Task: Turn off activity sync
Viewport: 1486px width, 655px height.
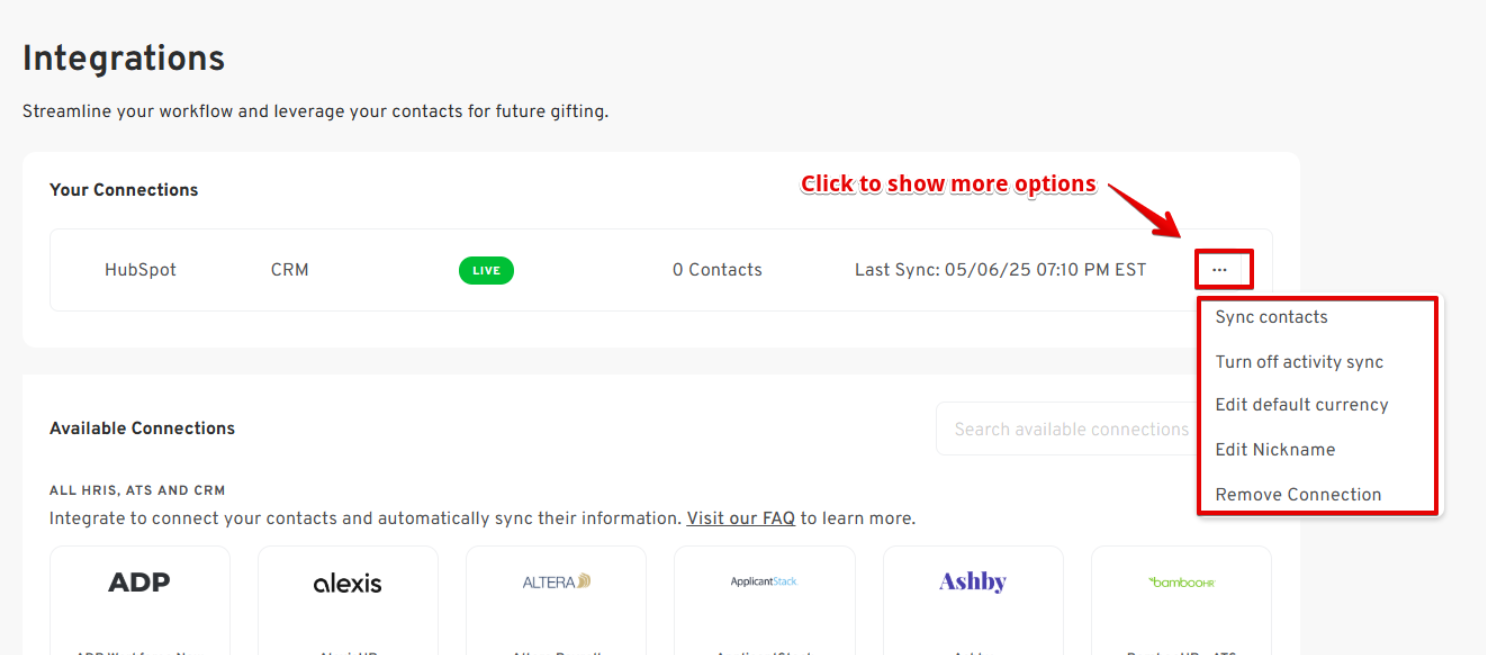Action: pyautogui.click(x=1299, y=362)
